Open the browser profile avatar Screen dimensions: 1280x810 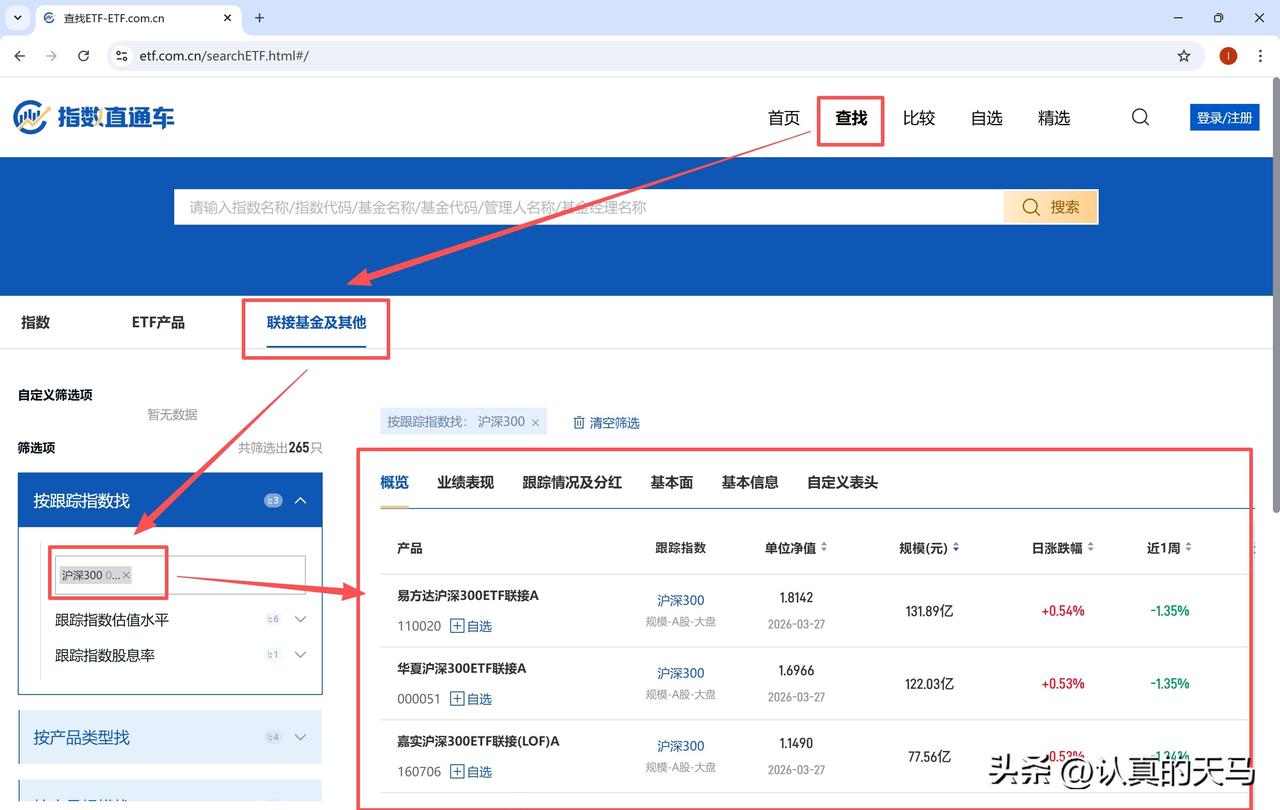point(1228,56)
